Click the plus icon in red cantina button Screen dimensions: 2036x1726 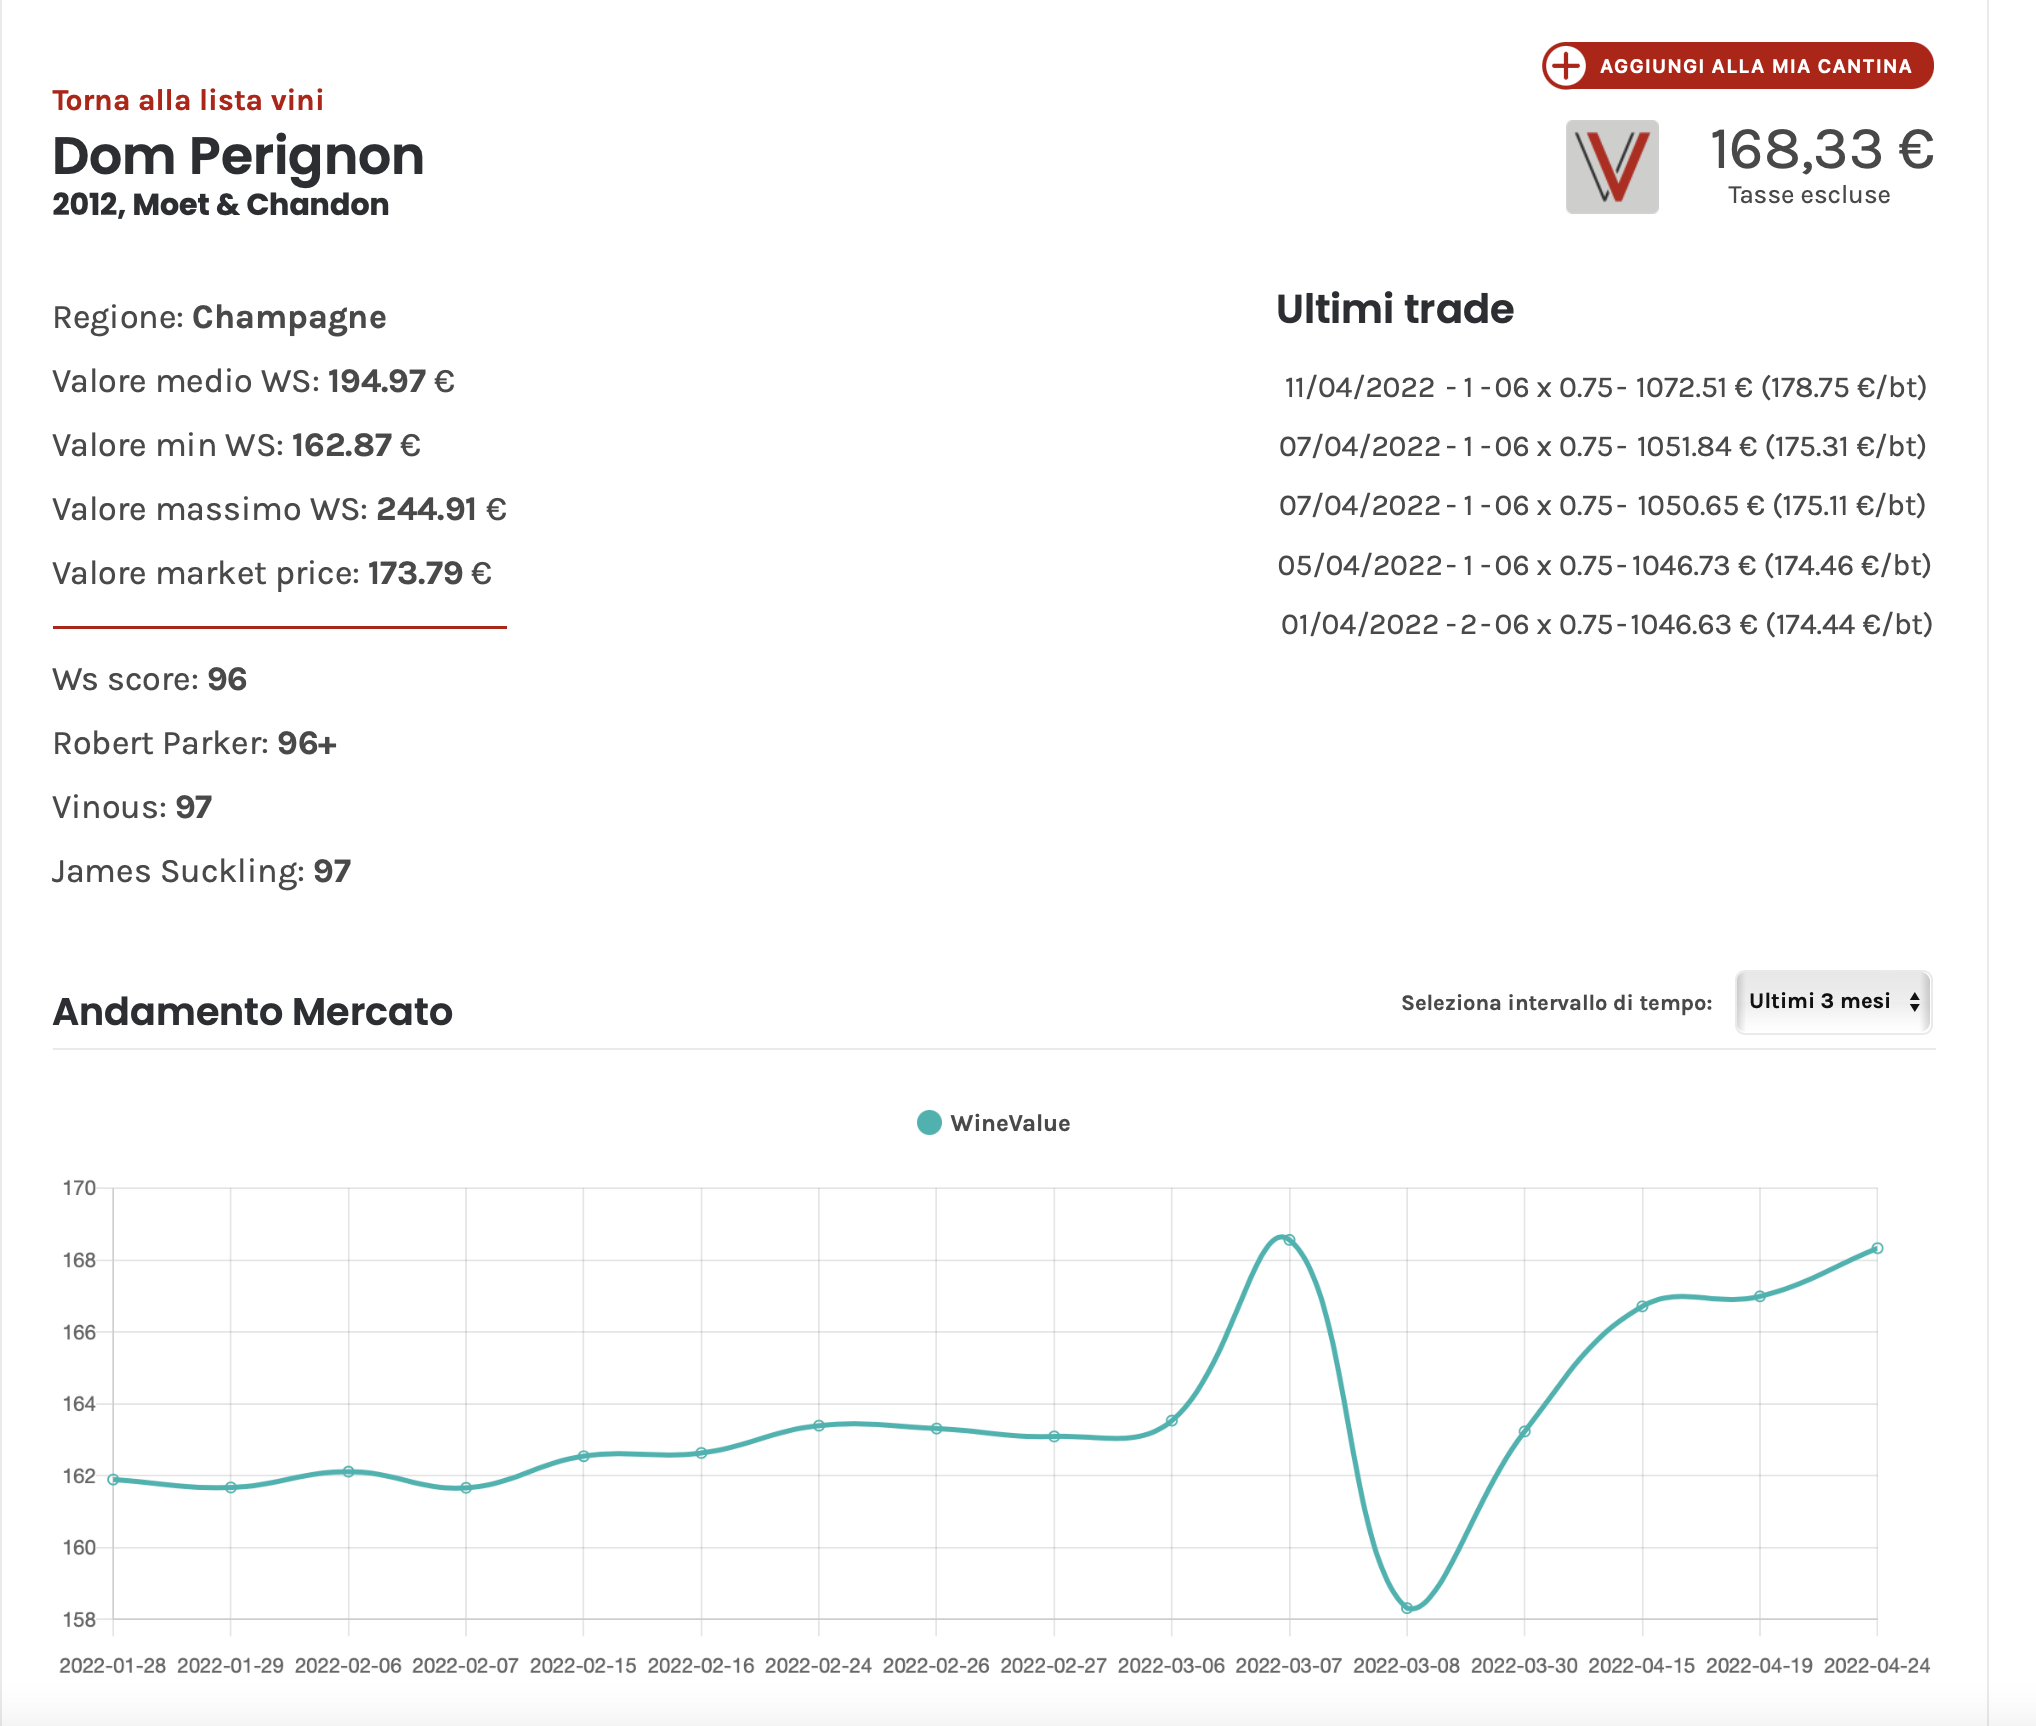(x=1566, y=66)
